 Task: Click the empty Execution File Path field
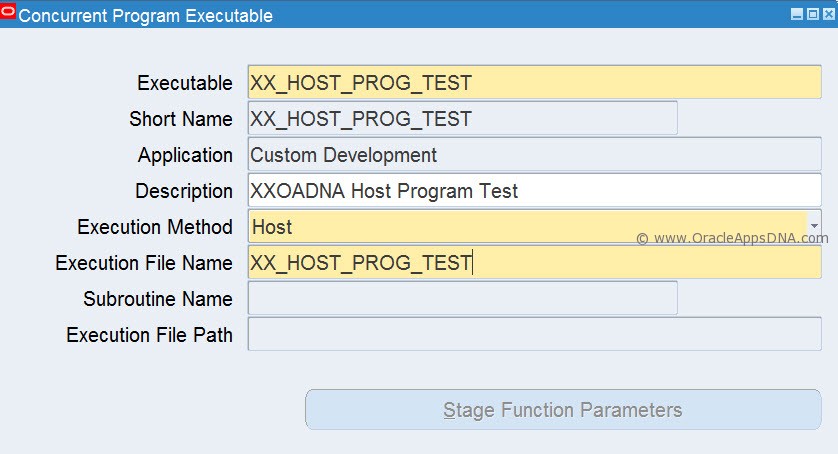tap(534, 334)
